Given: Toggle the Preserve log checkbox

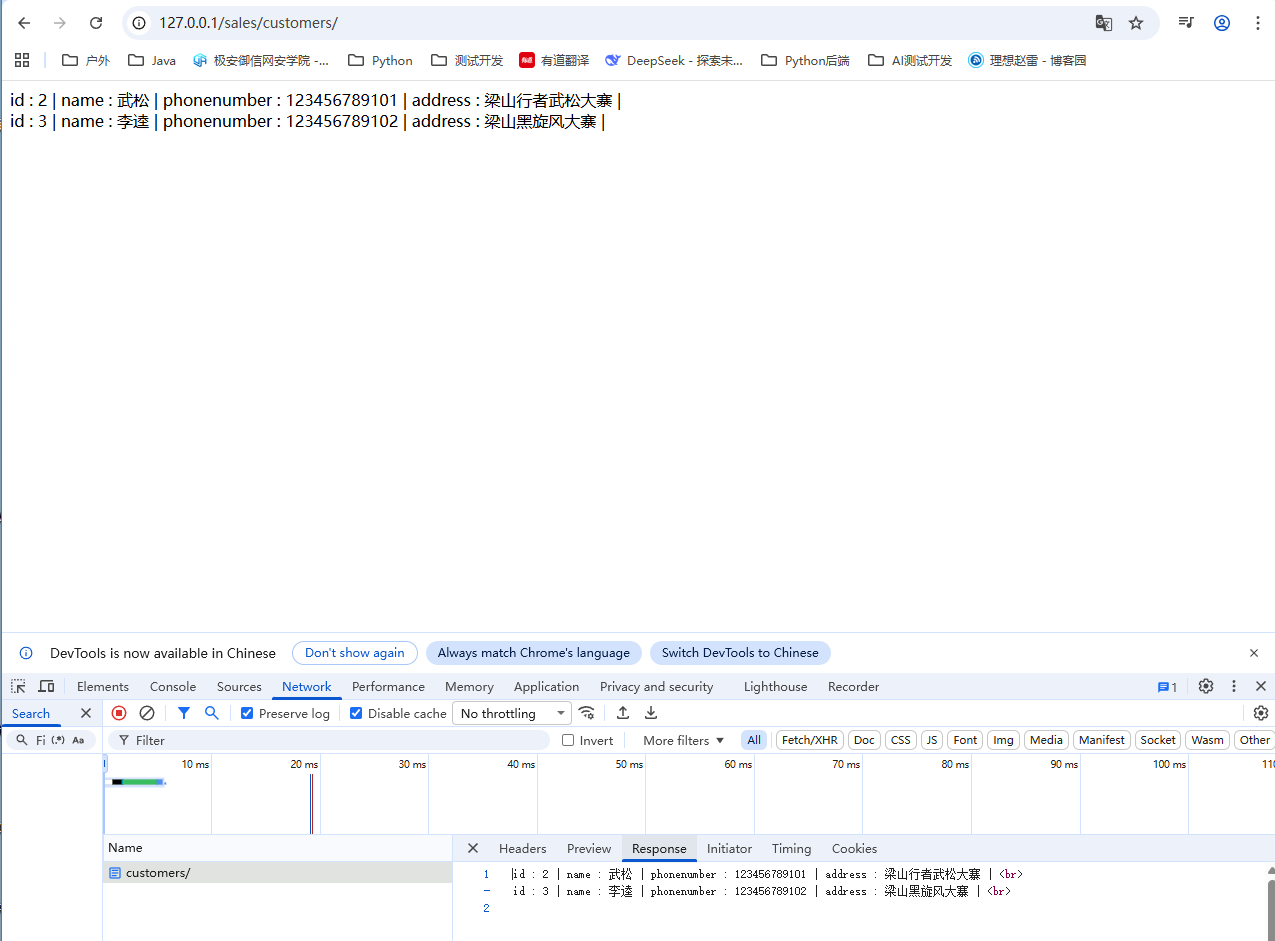Looking at the screenshot, I should tap(247, 713).
